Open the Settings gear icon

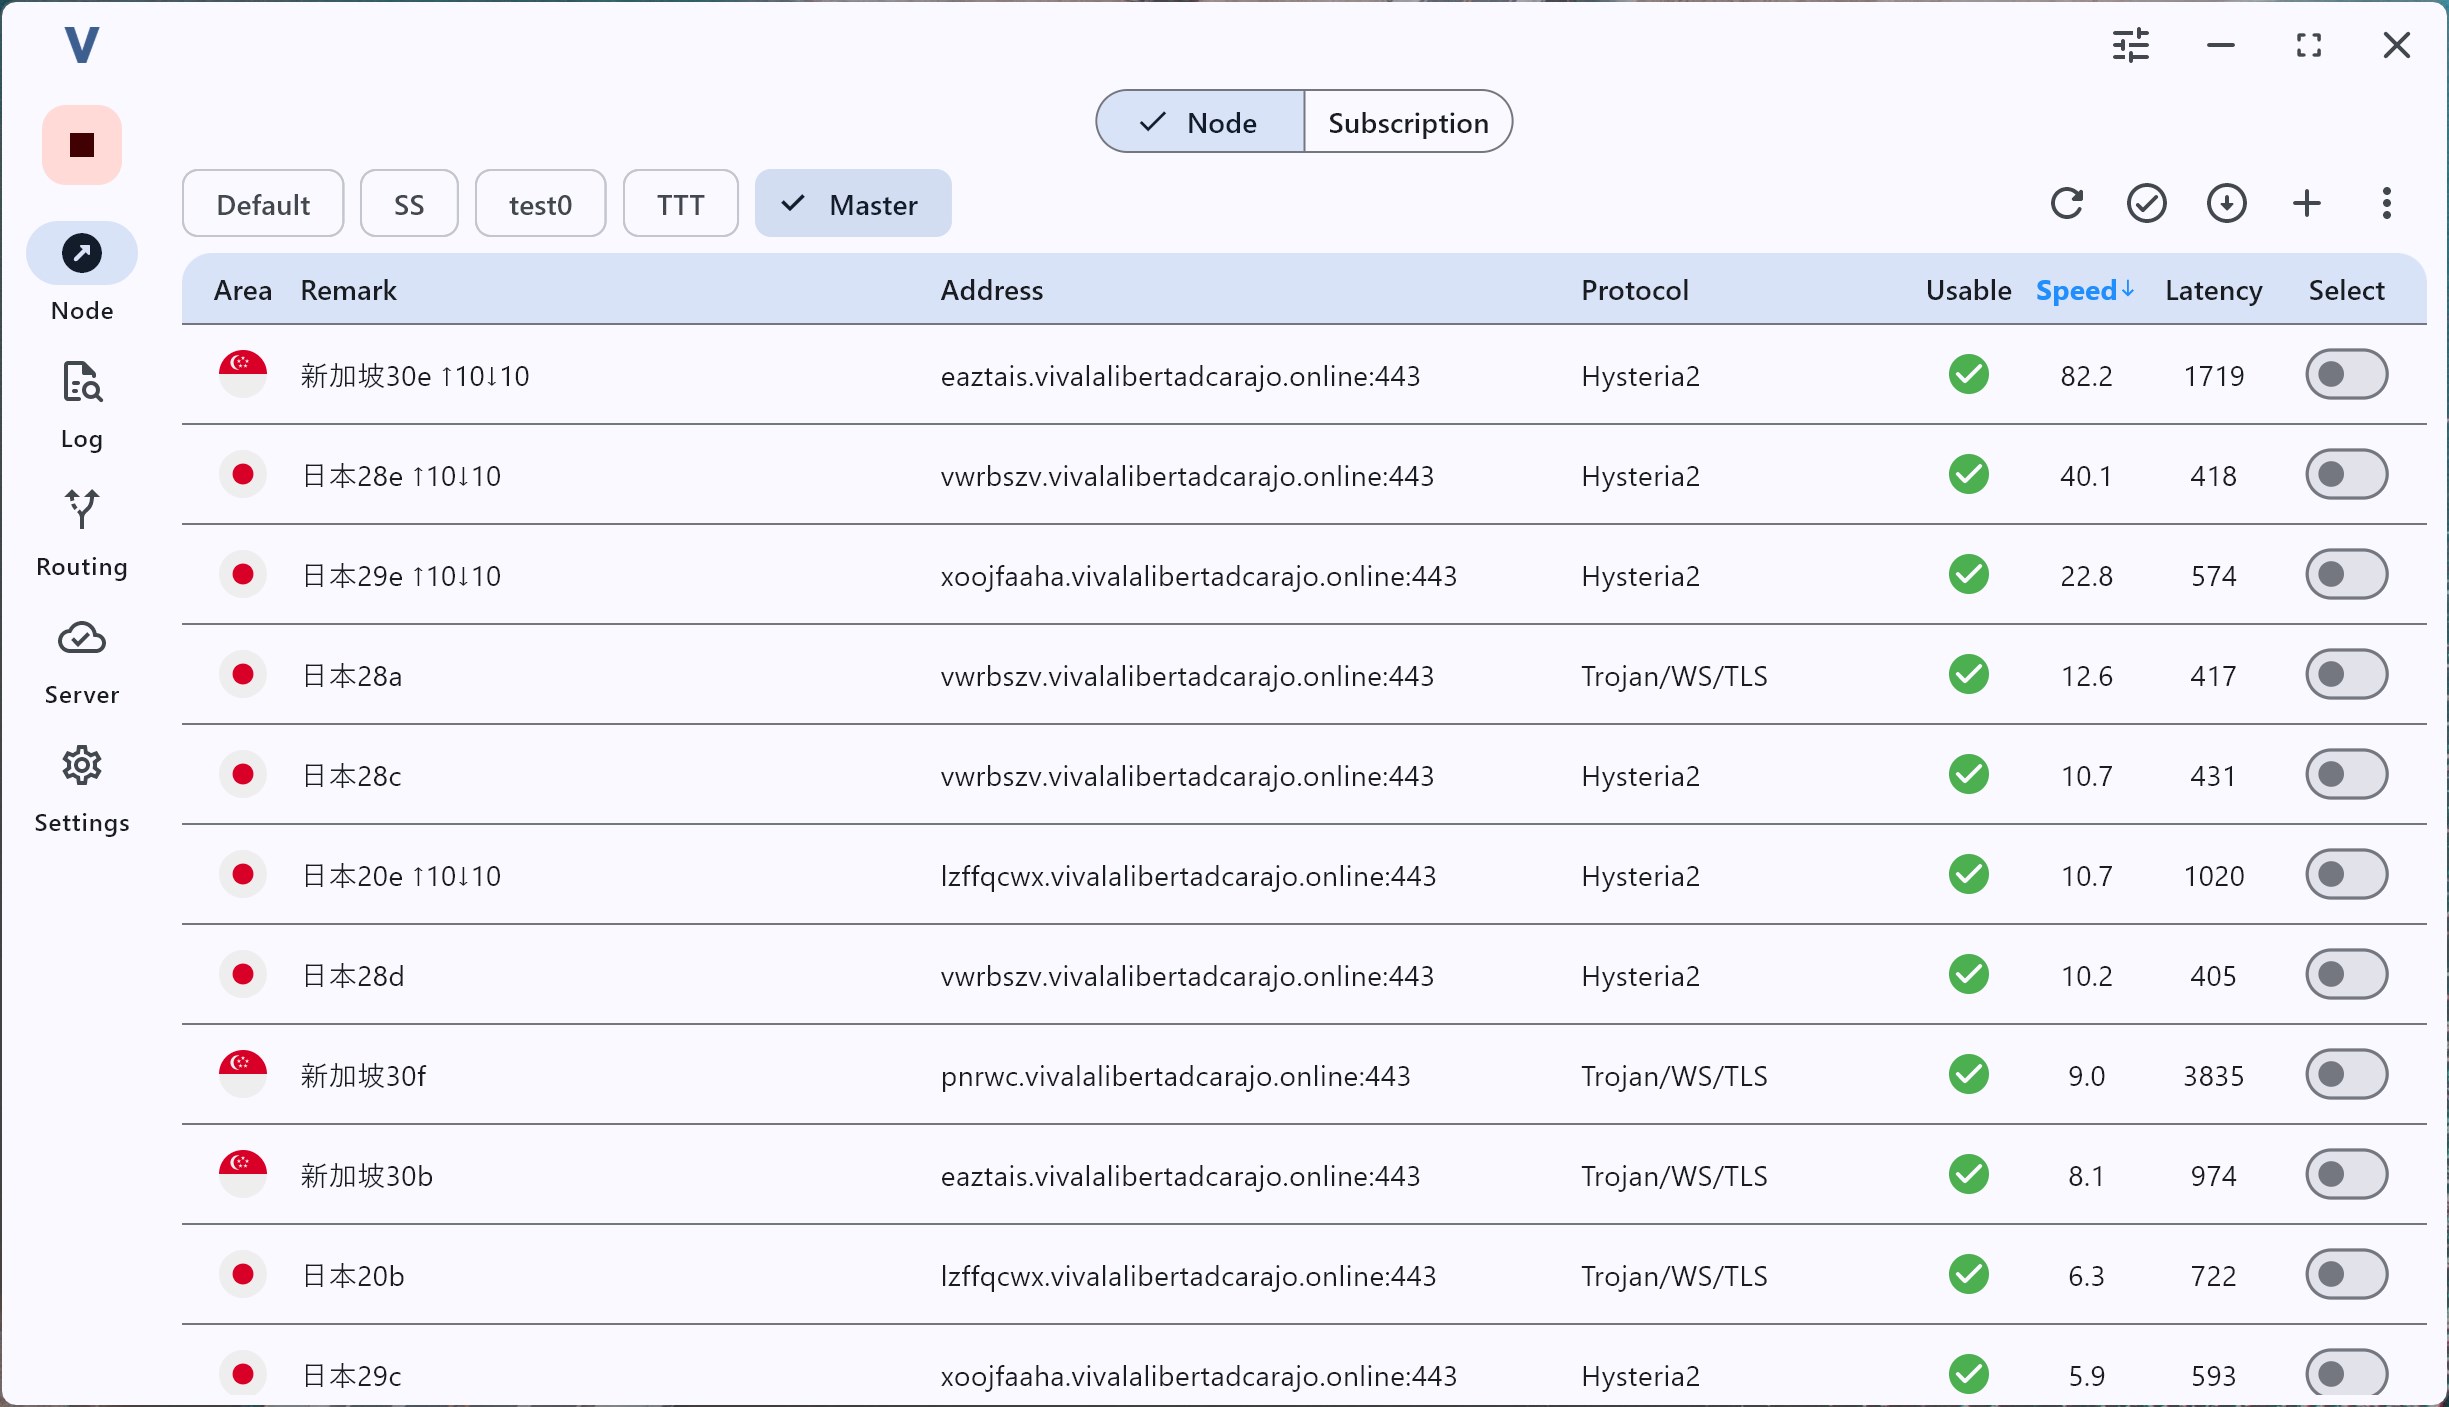82,765
